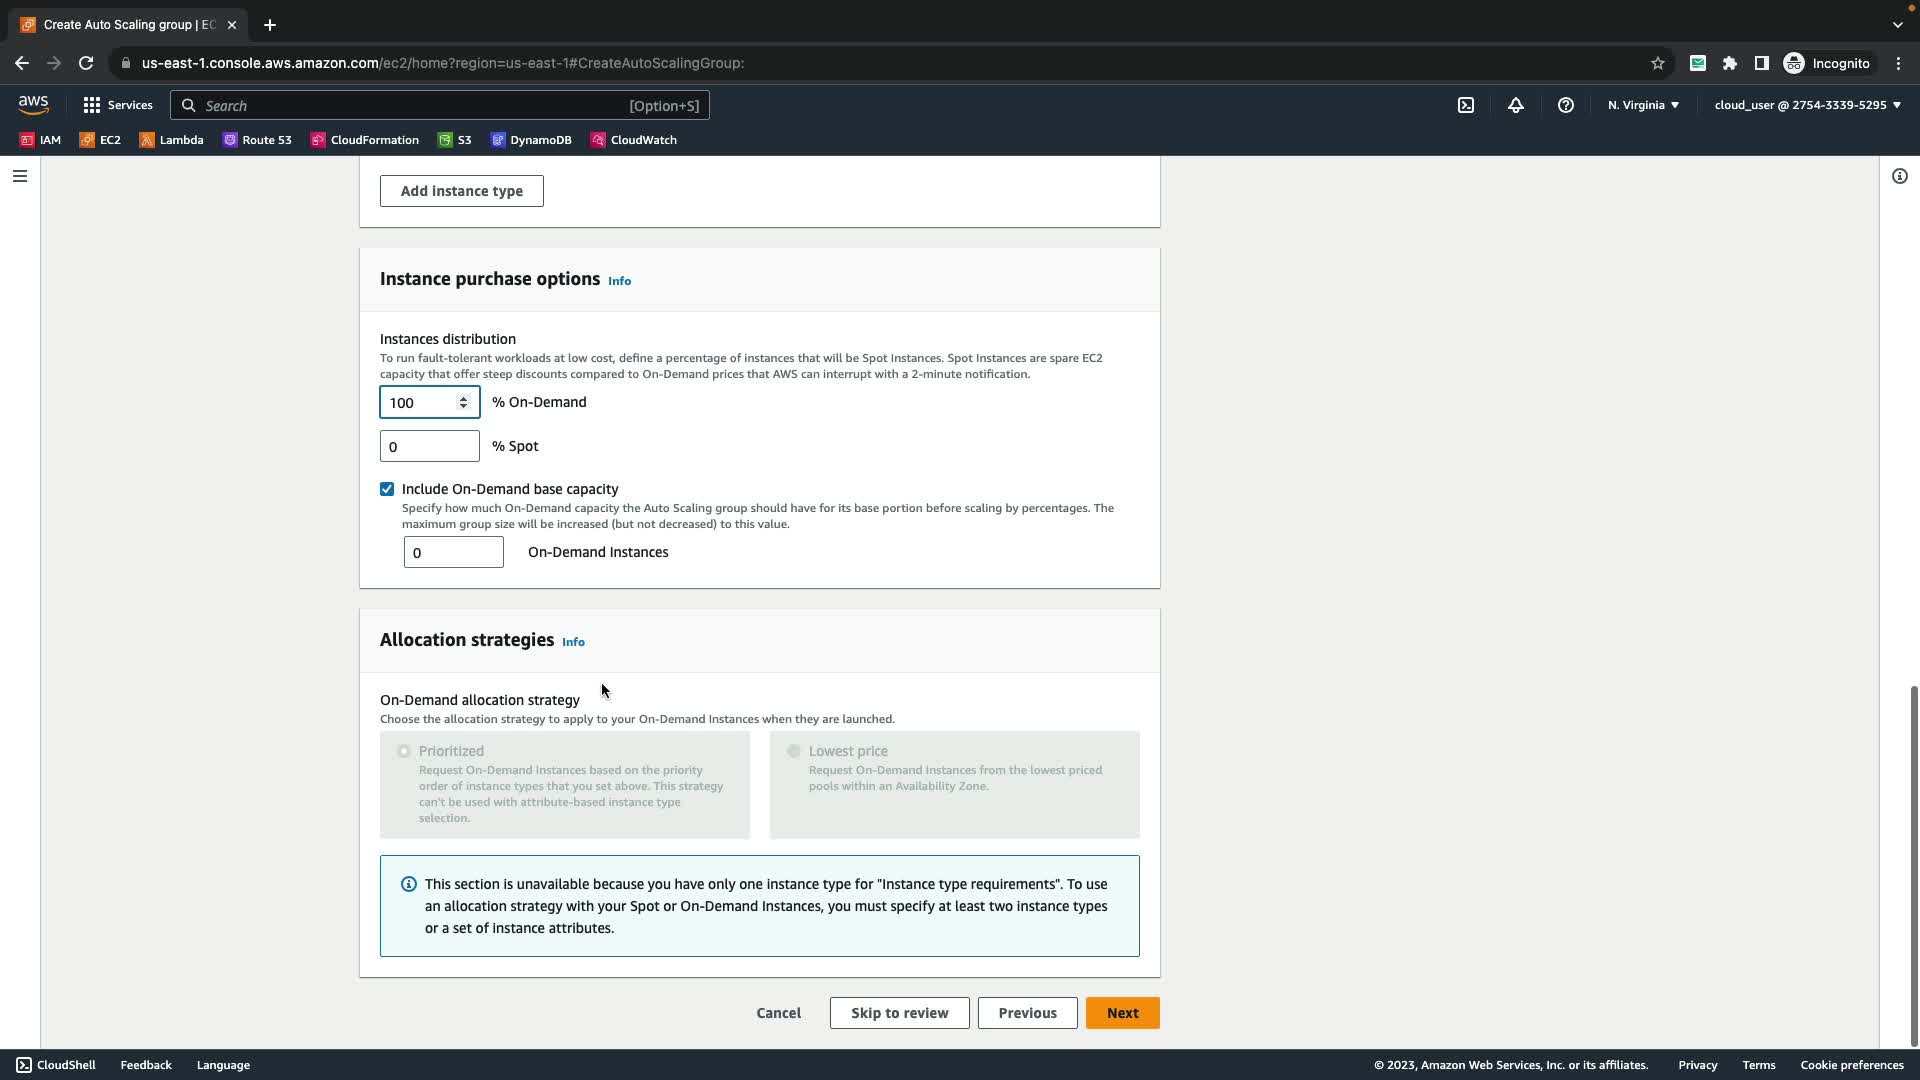Click the On-Demand percentage stepper arrows
The width and height of the screenshot is (1920, 1080).
tap(463, 402)
